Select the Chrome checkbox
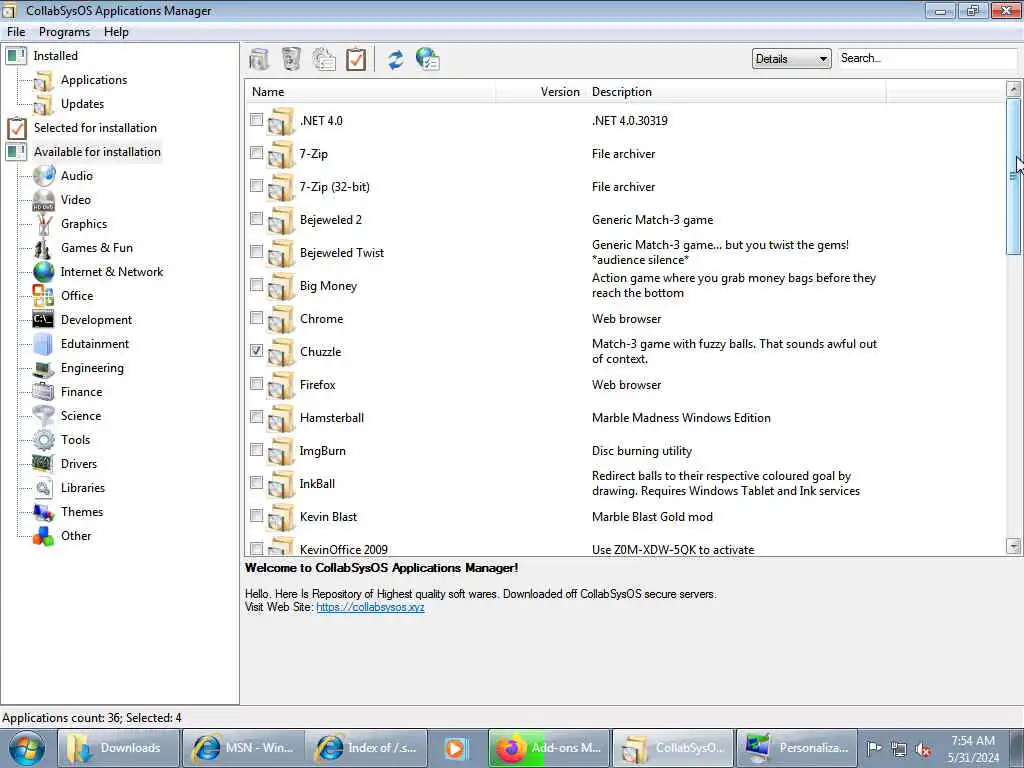Screen dimensions: 1024x768 pos(257,317)
